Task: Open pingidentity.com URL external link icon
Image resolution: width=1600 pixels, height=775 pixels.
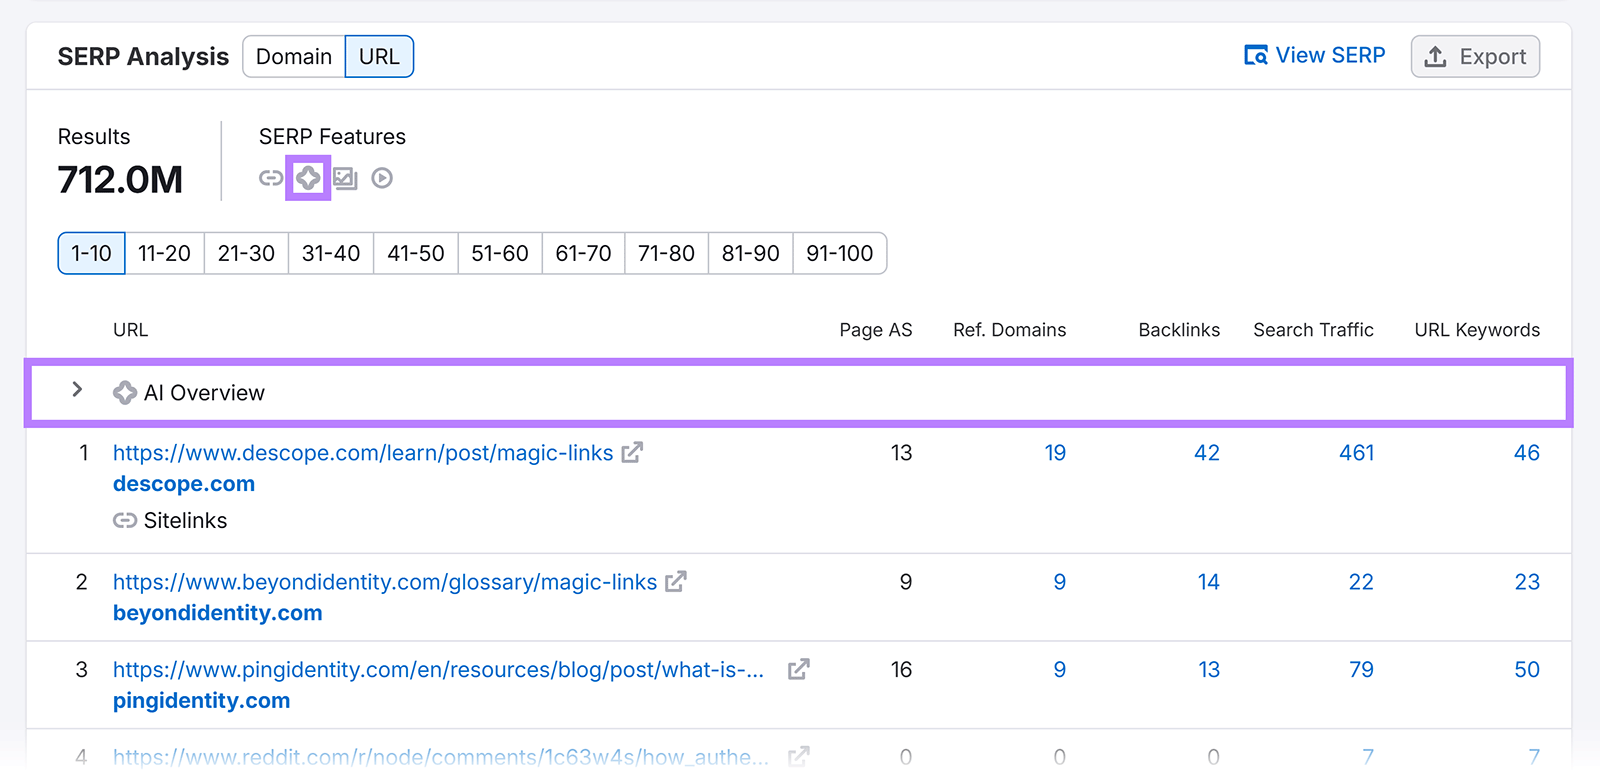Action: [798, 670]
